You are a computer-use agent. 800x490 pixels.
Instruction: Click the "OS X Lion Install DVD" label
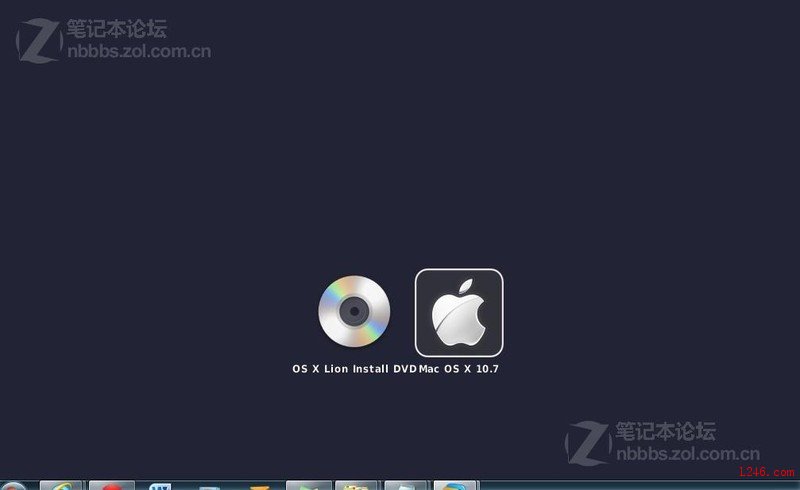pyautogui.click(x=355, y=369)
